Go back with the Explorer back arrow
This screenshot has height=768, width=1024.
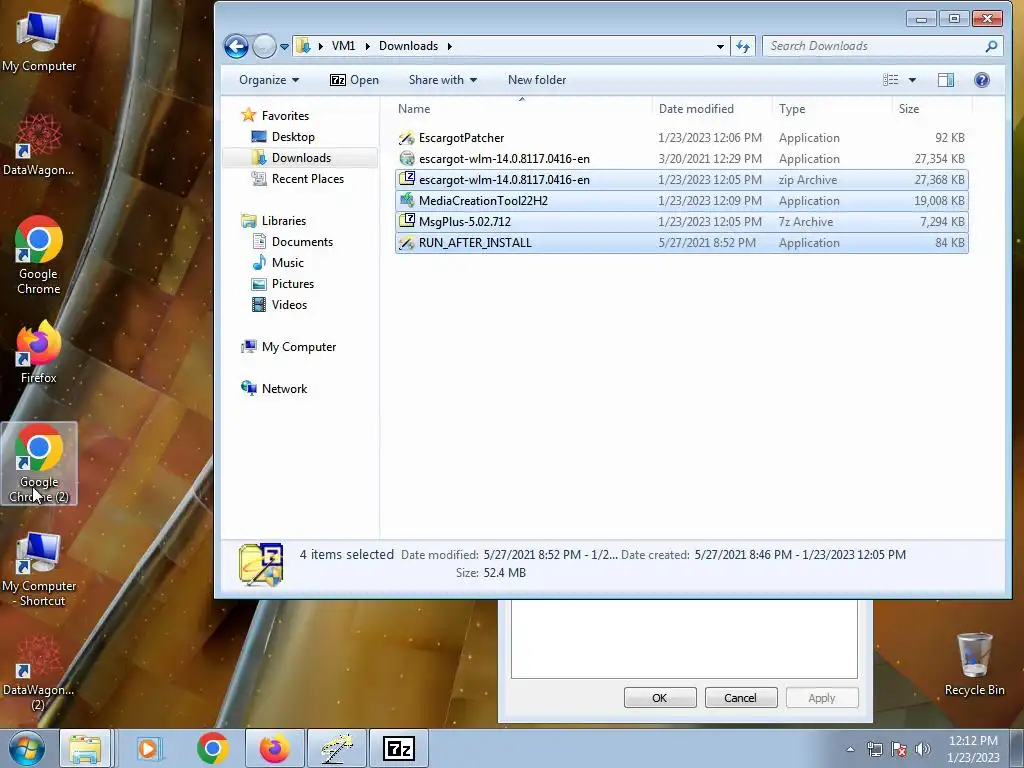(236, 46)
